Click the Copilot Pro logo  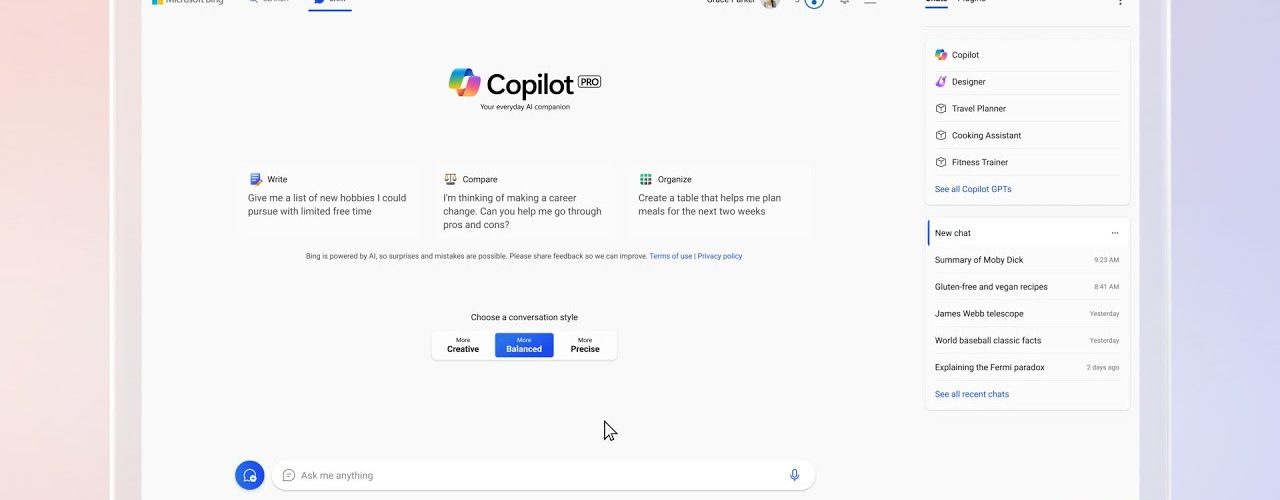click(x=524, y=84)
